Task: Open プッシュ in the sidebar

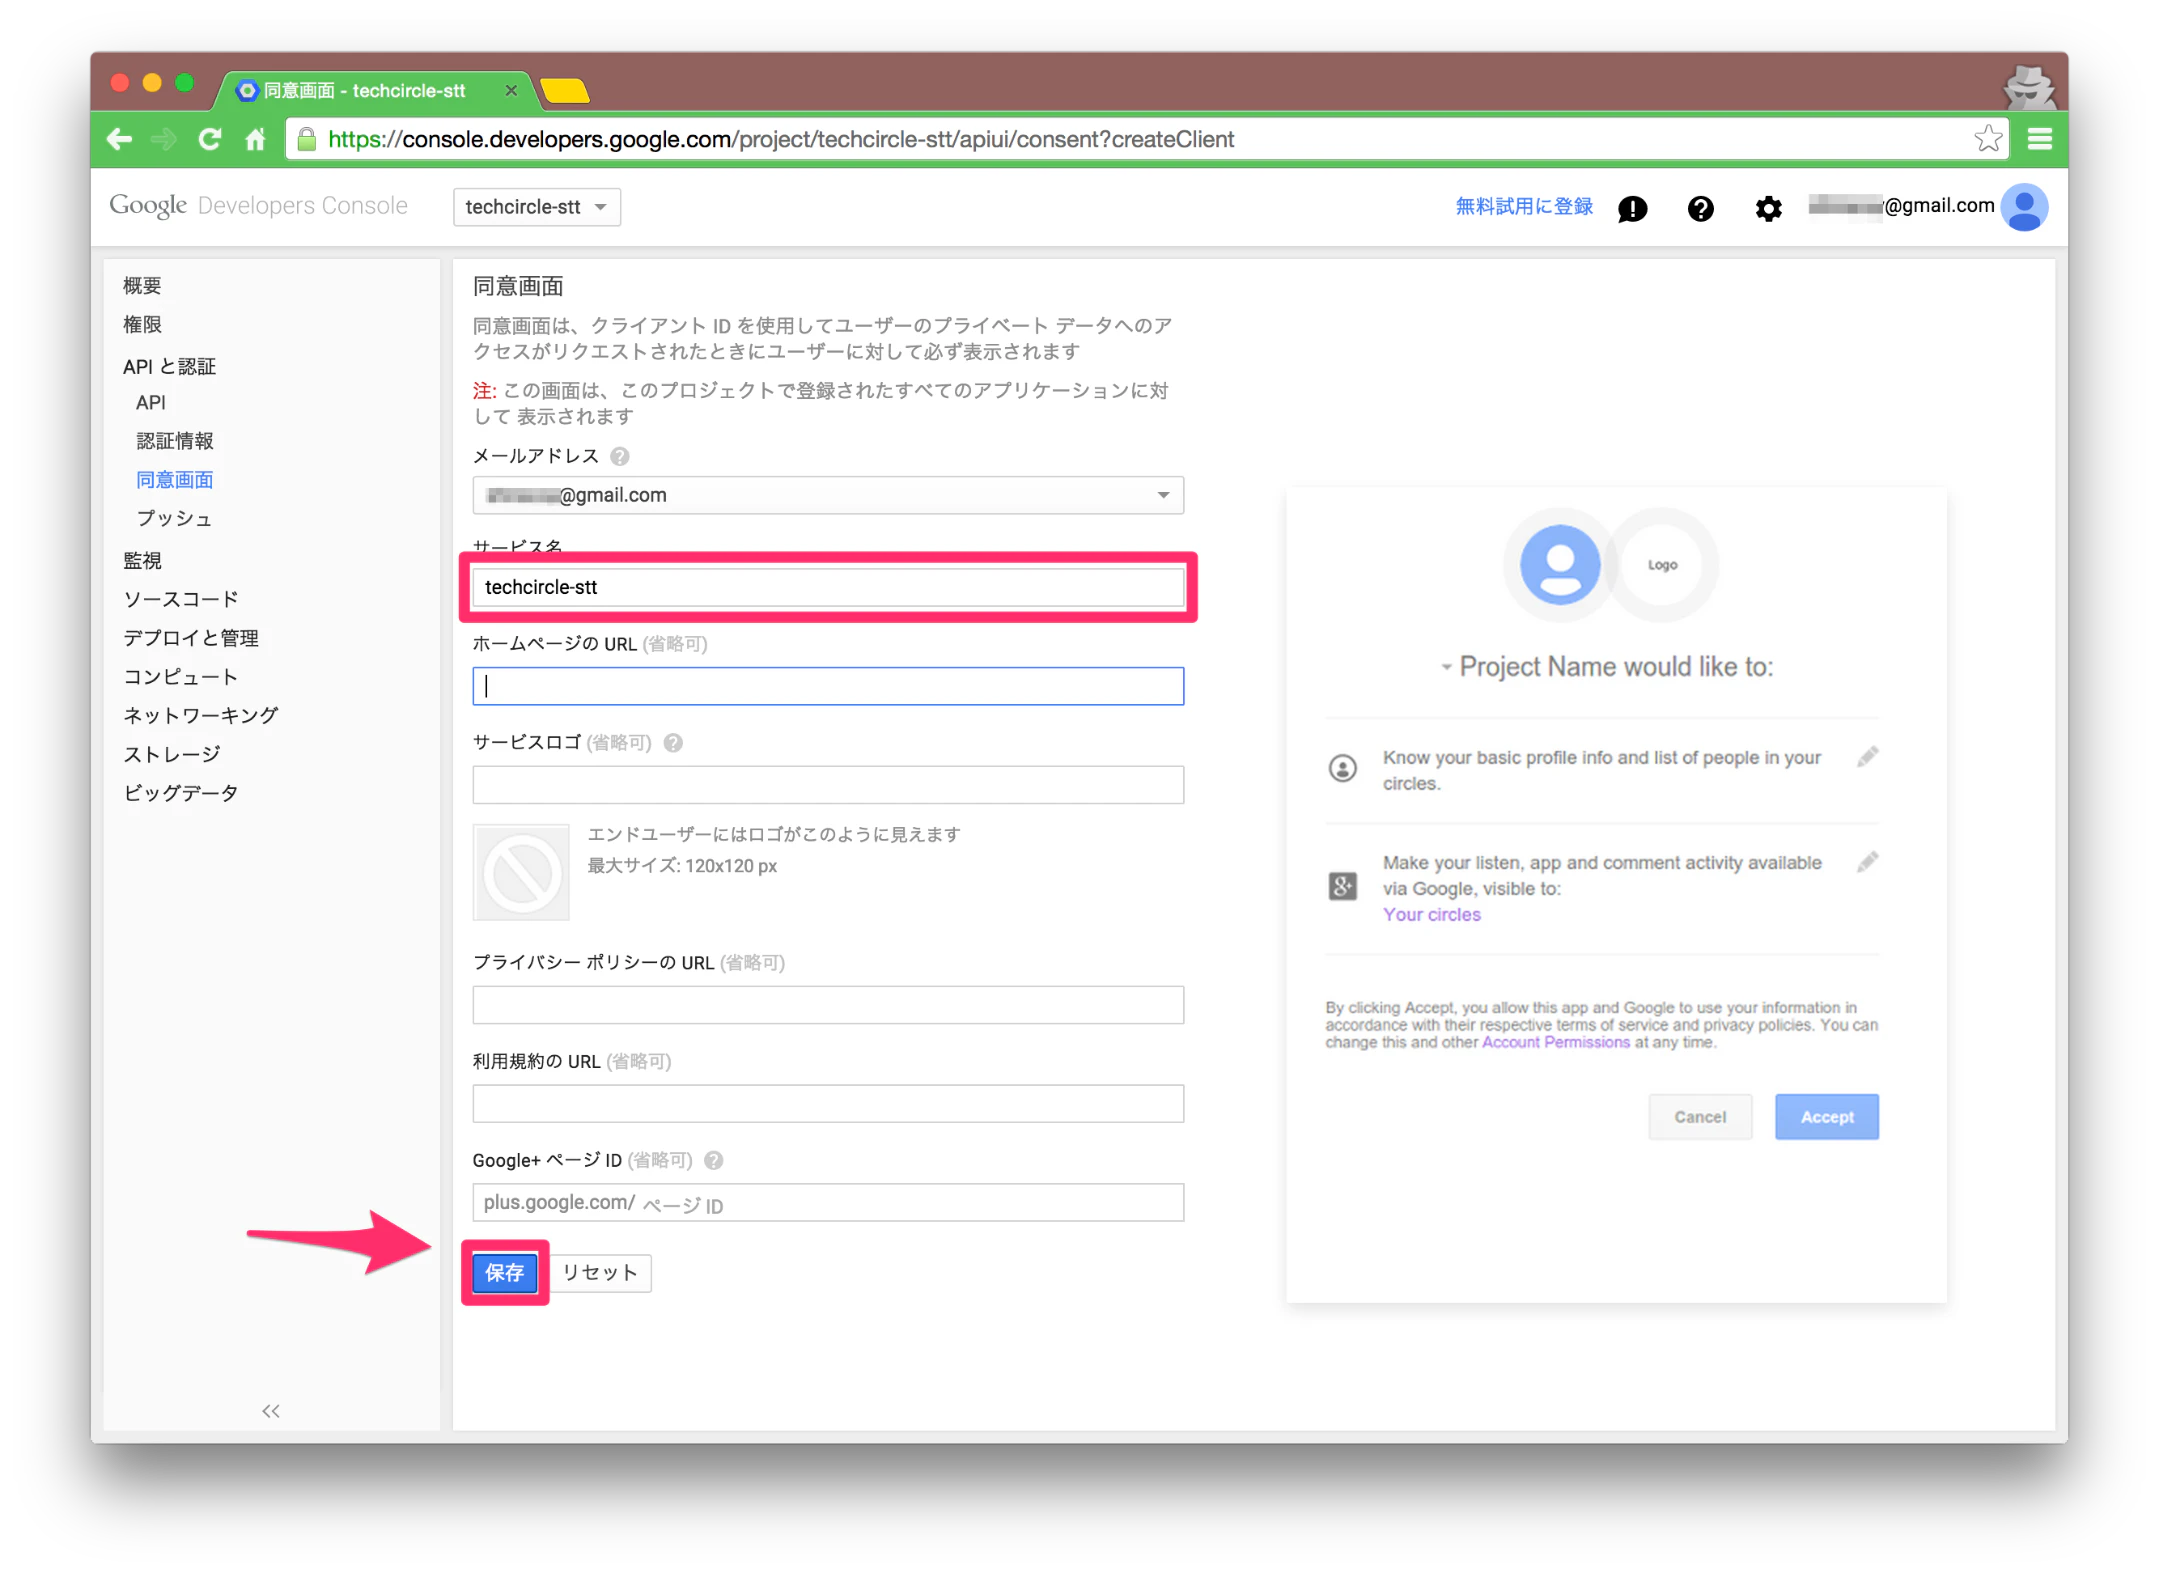Action: pos(174,518)
